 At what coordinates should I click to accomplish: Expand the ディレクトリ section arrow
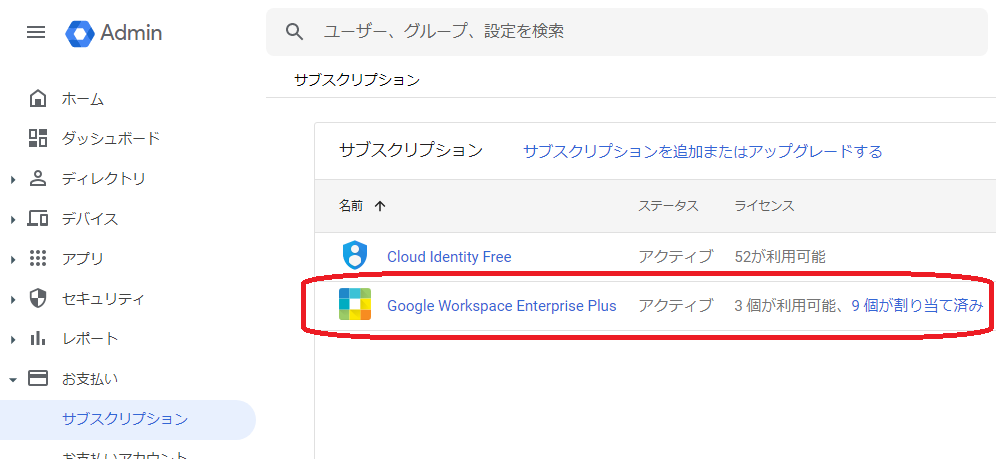13,180
